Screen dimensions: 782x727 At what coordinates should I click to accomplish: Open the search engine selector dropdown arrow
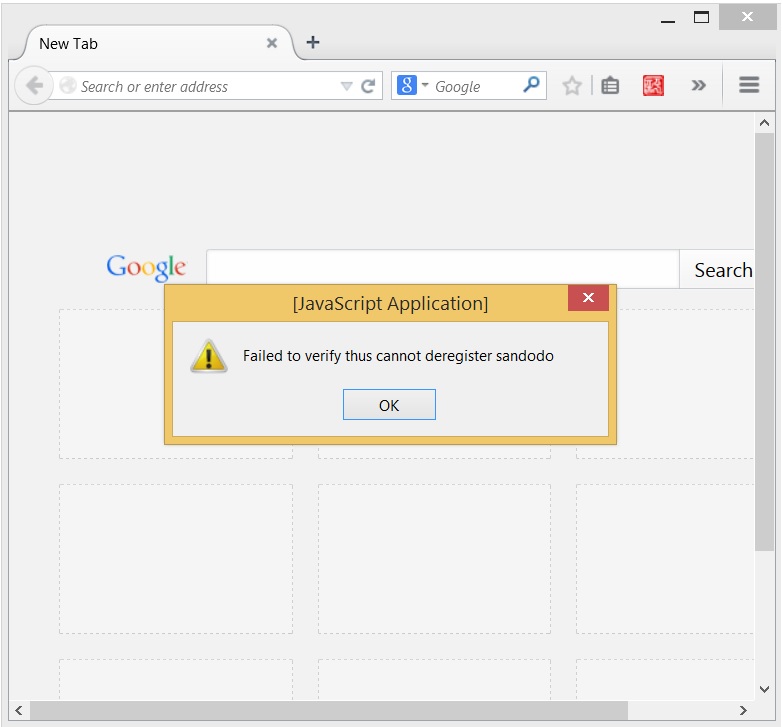click(x=425, y=85)
